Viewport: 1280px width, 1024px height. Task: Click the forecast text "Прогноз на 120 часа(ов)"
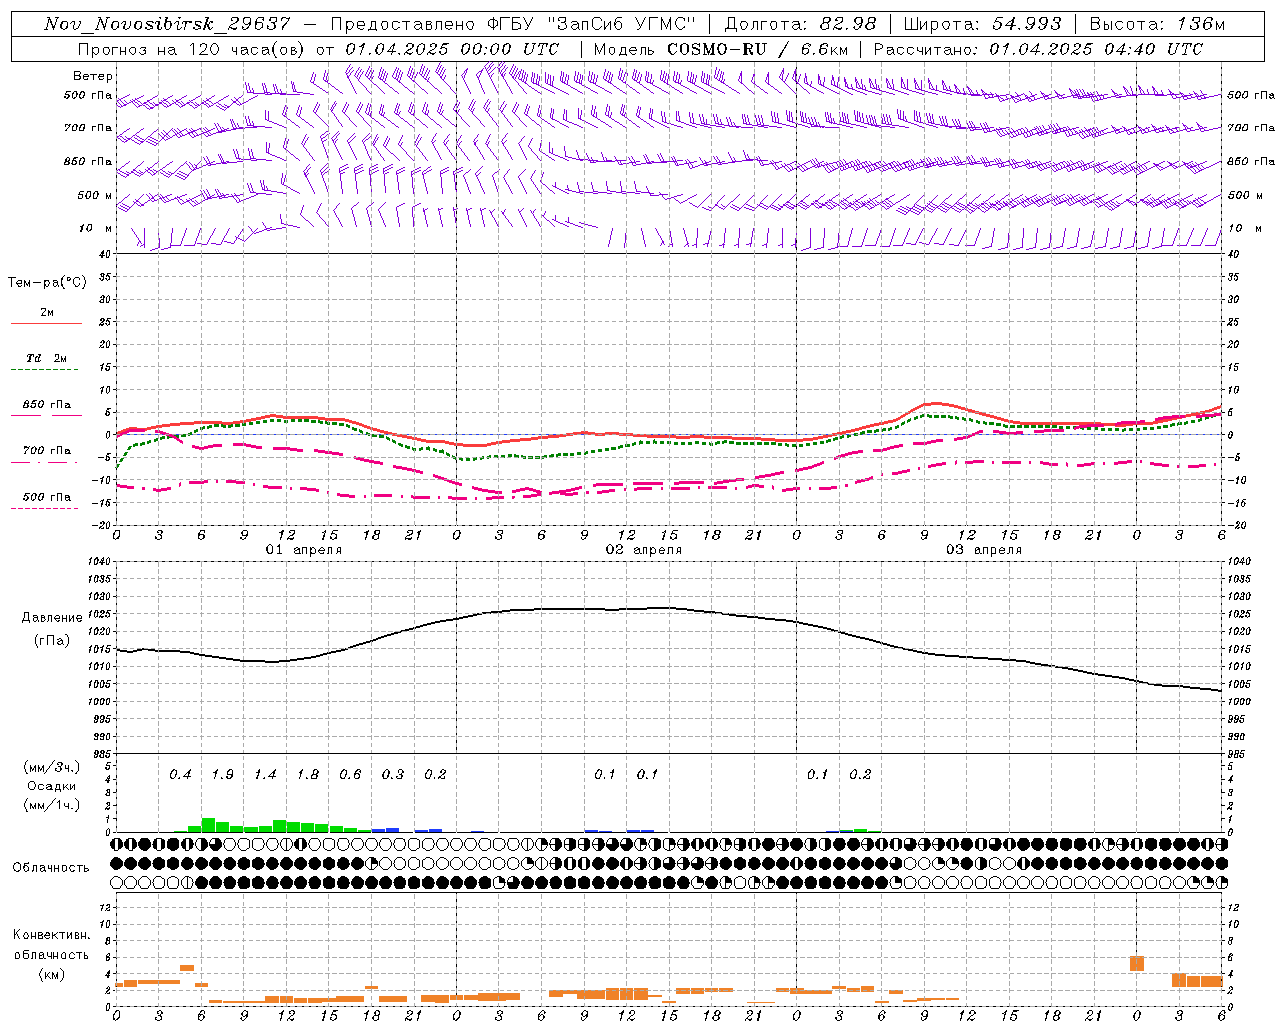[x=192, y=49]
